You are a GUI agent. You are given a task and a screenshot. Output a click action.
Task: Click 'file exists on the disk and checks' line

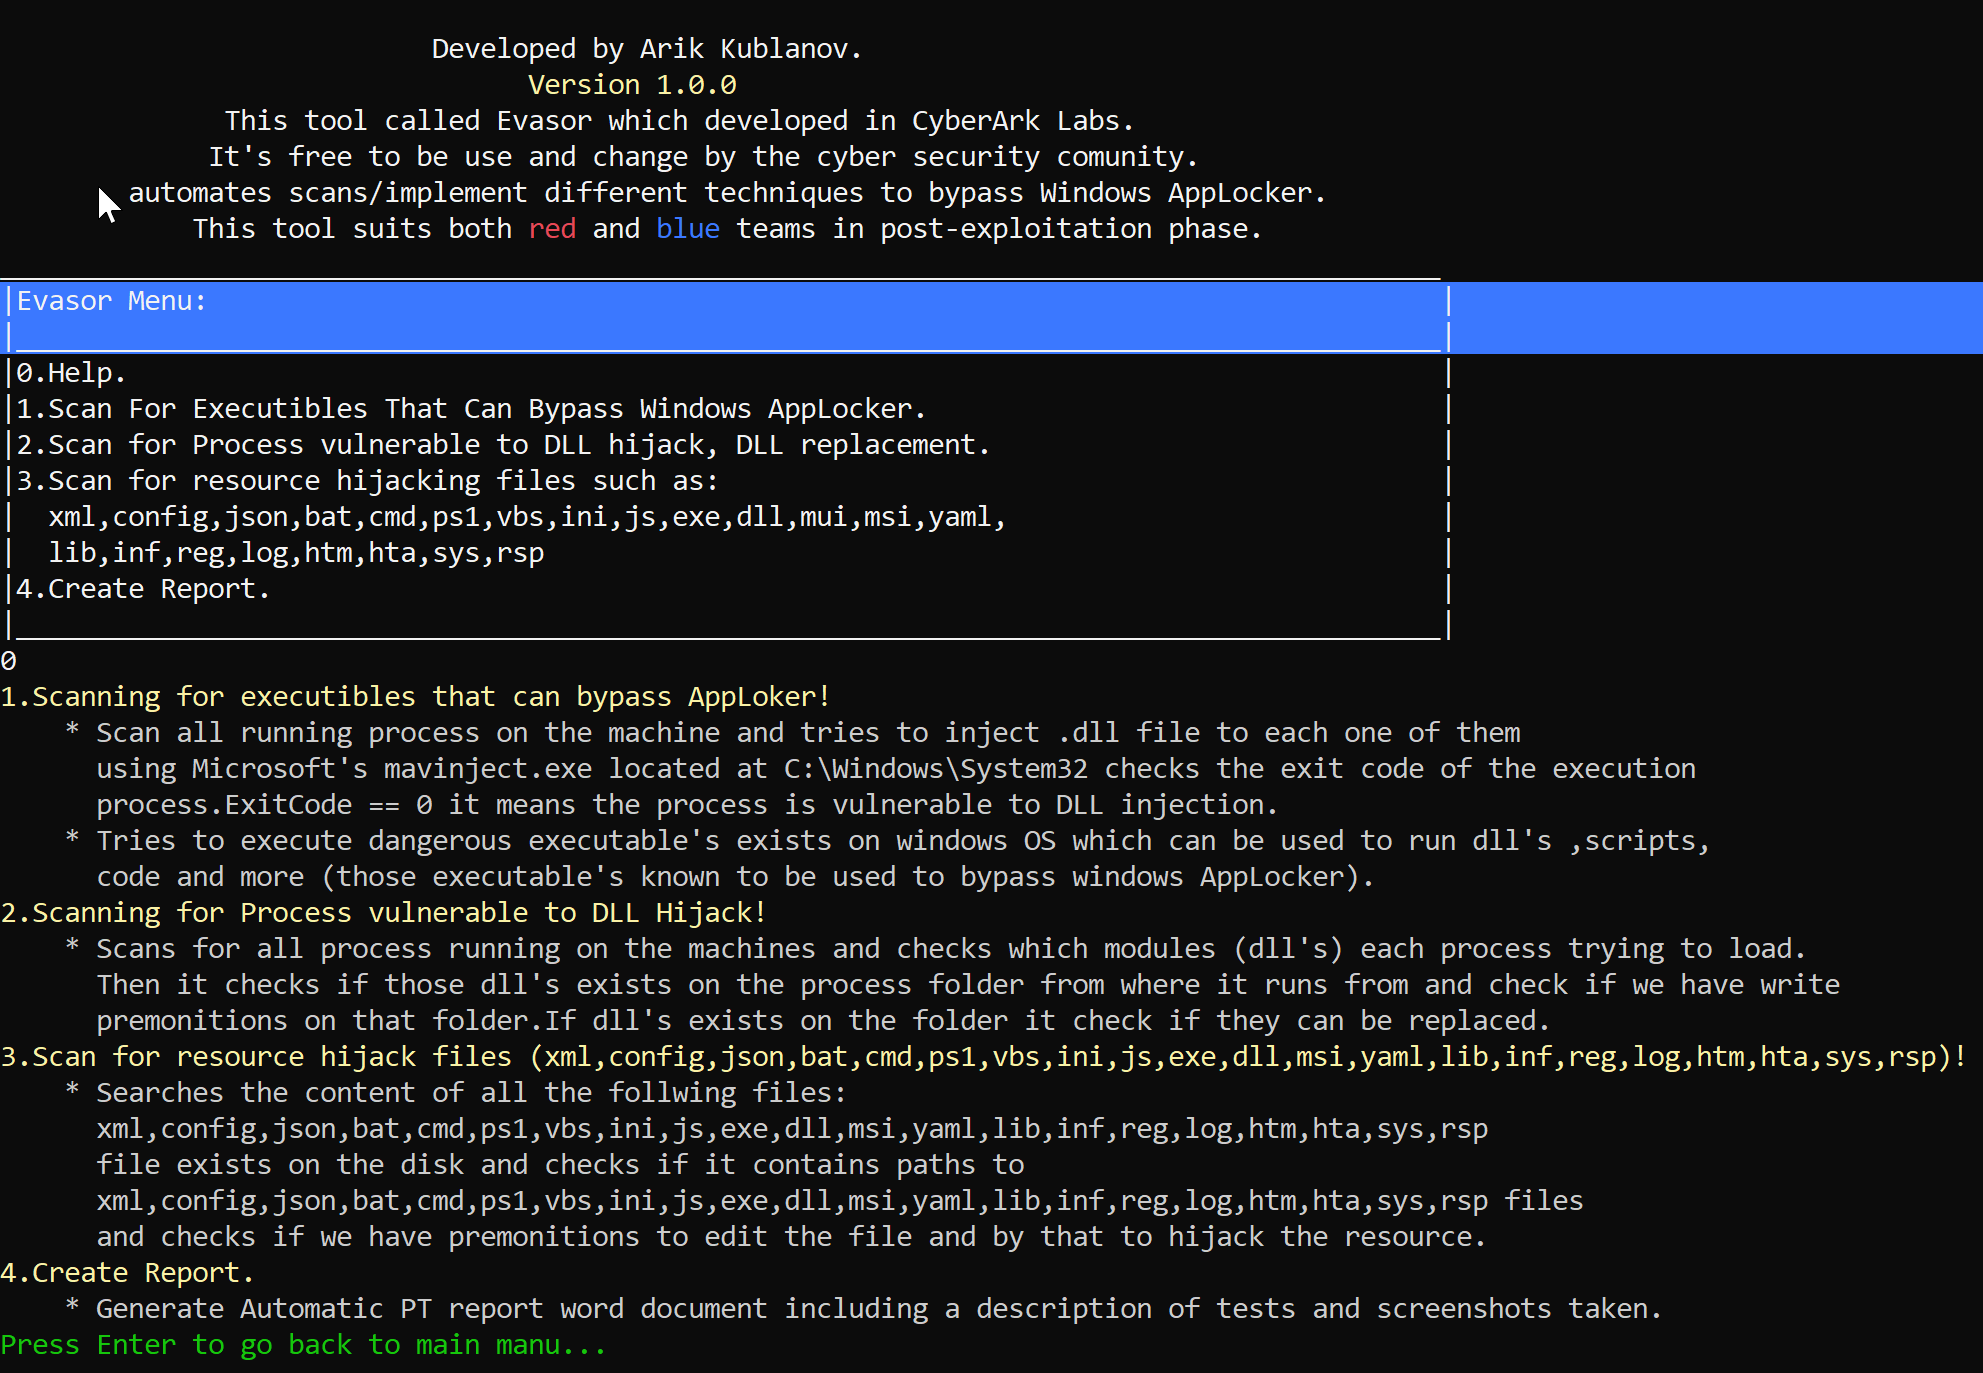pyautogui.click(x=560, y=1165)
